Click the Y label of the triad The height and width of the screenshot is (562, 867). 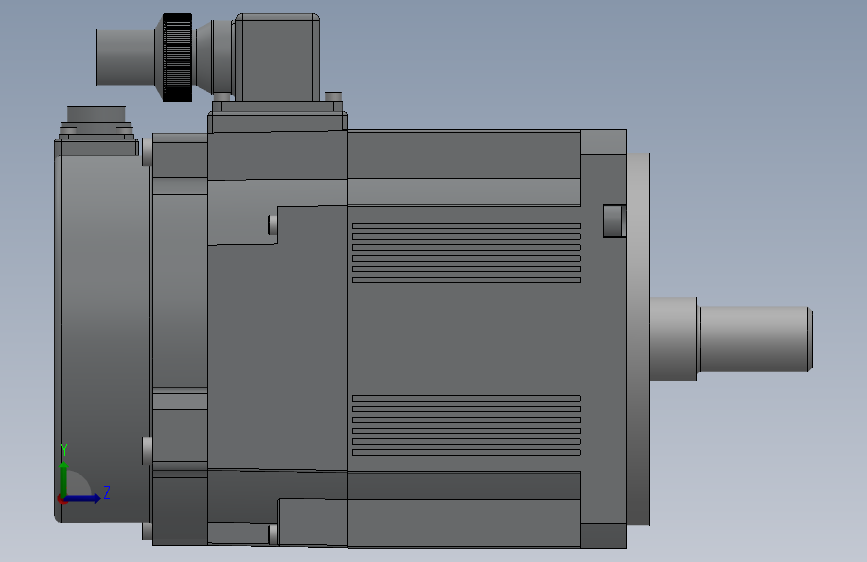click(x=64, y=450)
